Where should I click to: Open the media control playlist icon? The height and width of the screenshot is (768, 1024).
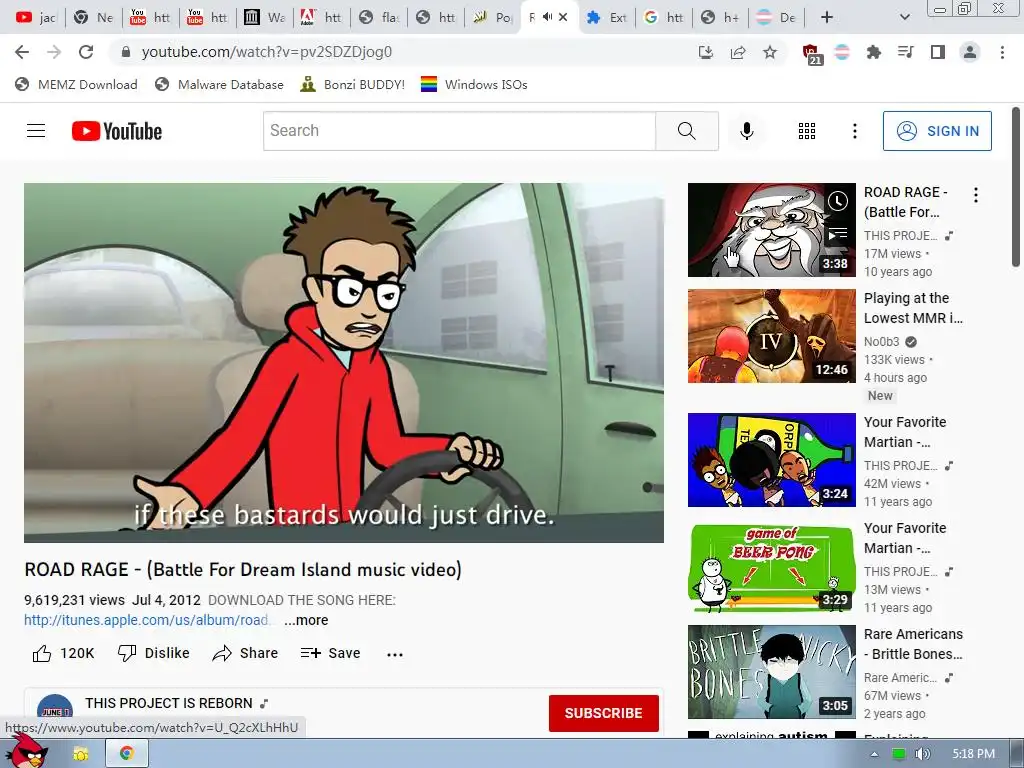906,52
